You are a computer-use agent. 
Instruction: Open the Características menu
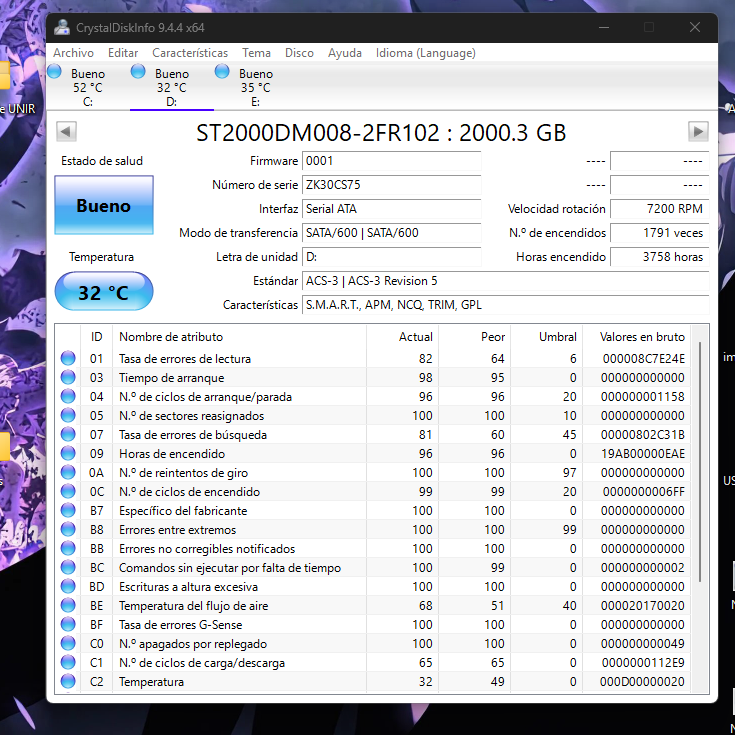point(190,53)
